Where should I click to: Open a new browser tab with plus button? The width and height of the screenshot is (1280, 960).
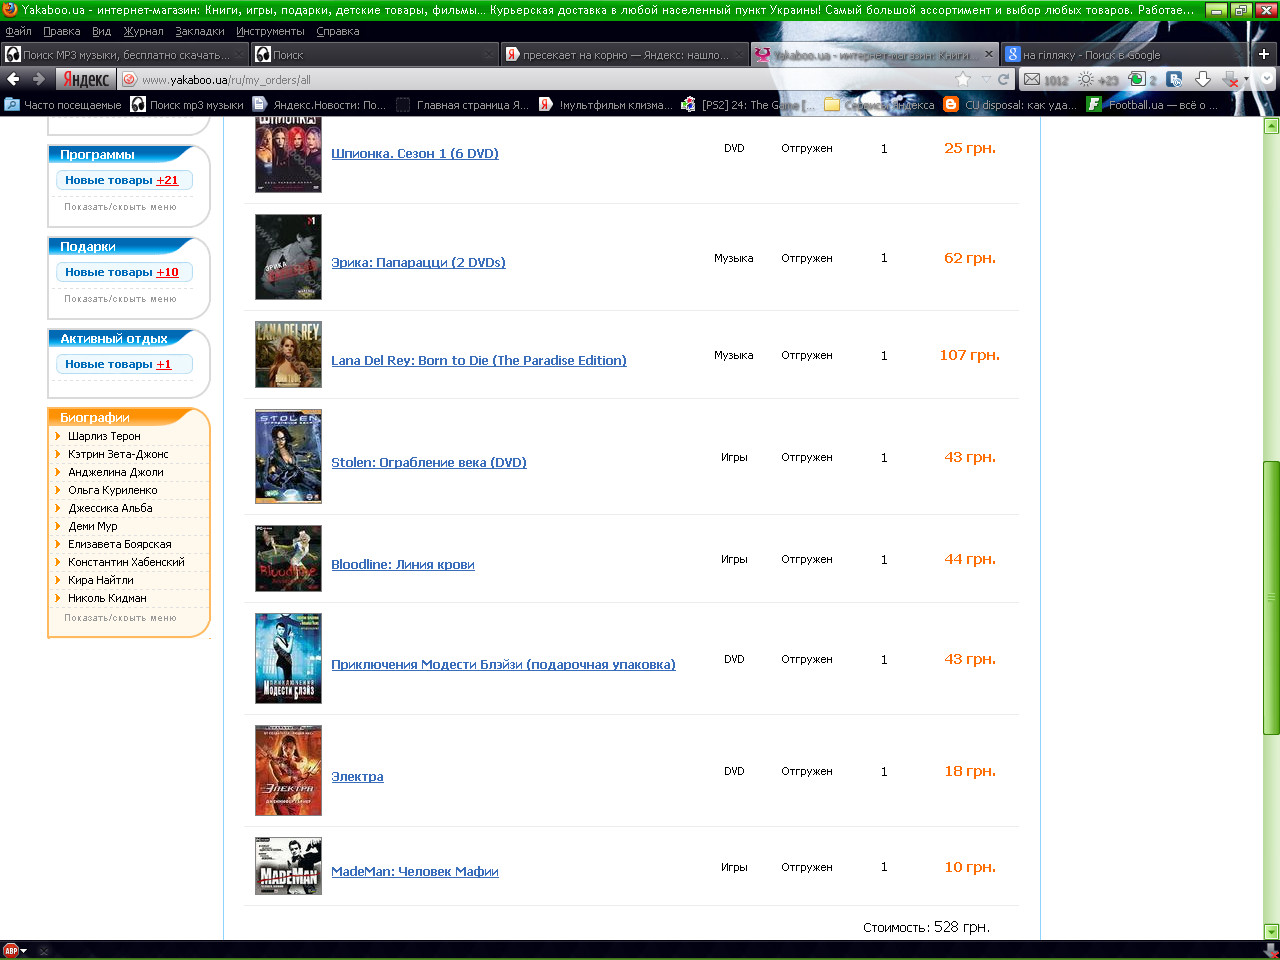(x=1264, y=54)
